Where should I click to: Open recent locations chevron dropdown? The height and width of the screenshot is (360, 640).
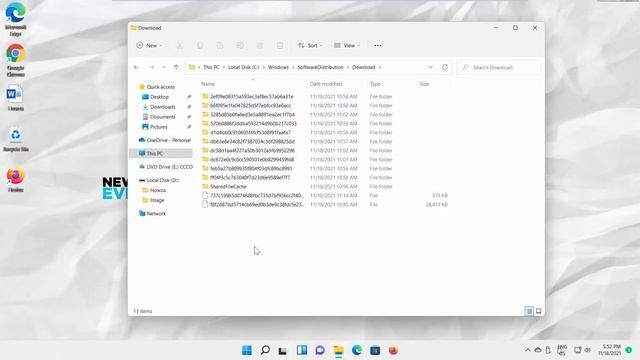pyautogui.click(x=164, y=67)
